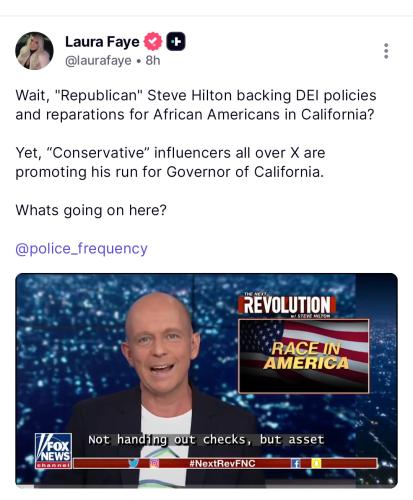Click the Fox News channel logo

click(x=53, y=451)
